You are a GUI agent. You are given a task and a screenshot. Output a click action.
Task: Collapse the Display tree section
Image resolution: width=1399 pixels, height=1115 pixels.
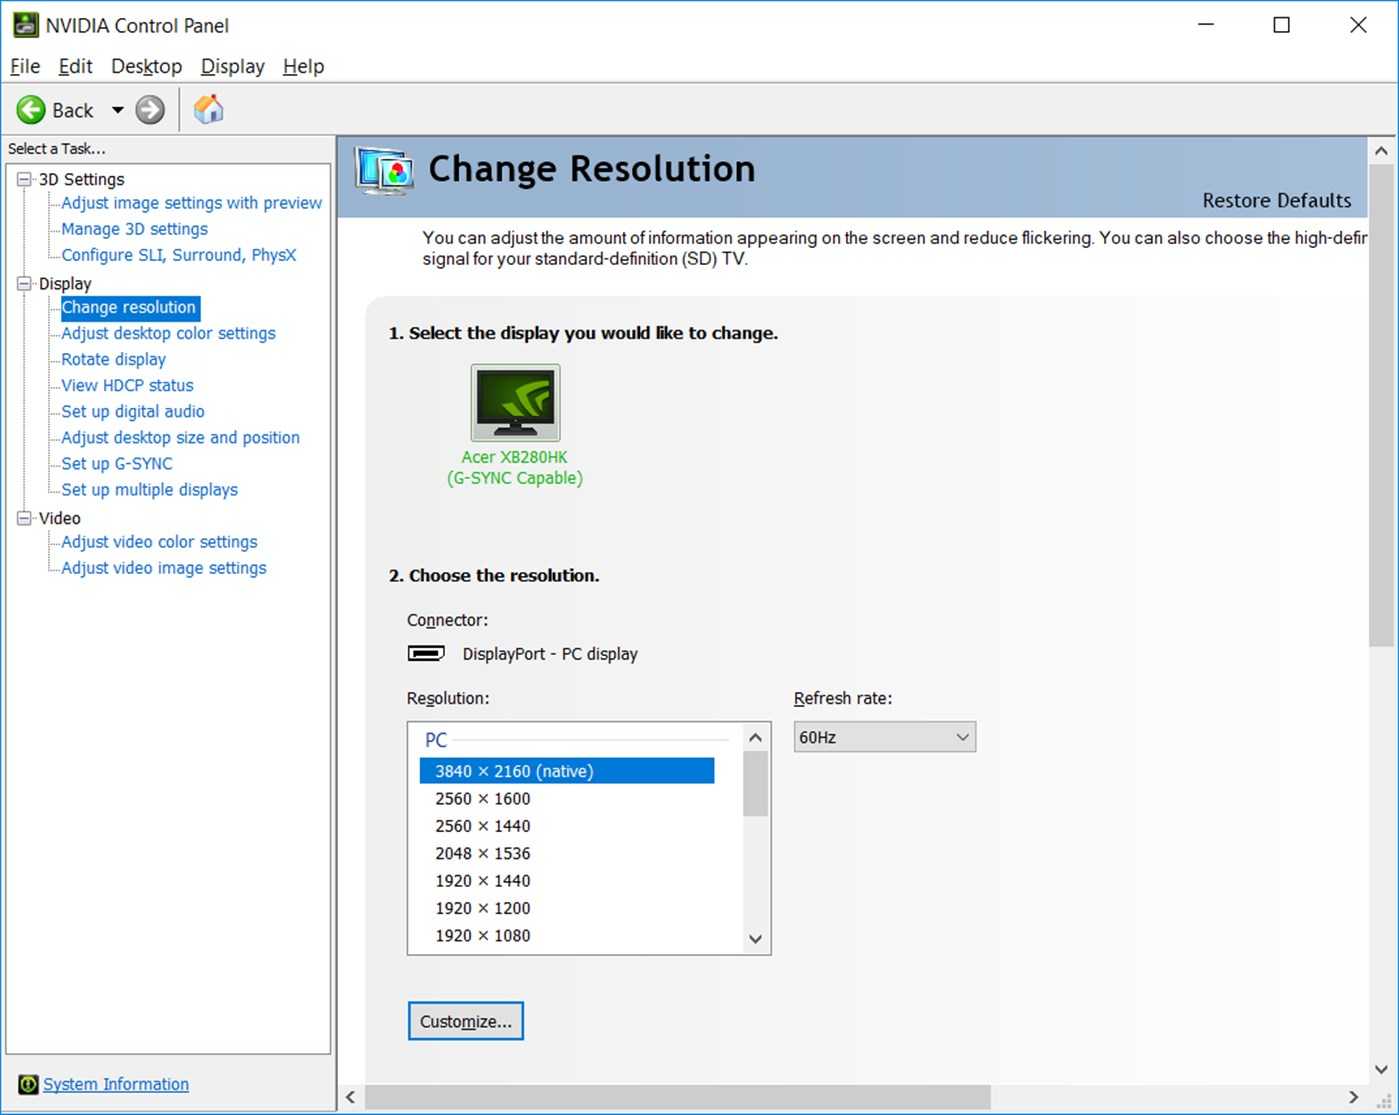click(x=22, y=283)
